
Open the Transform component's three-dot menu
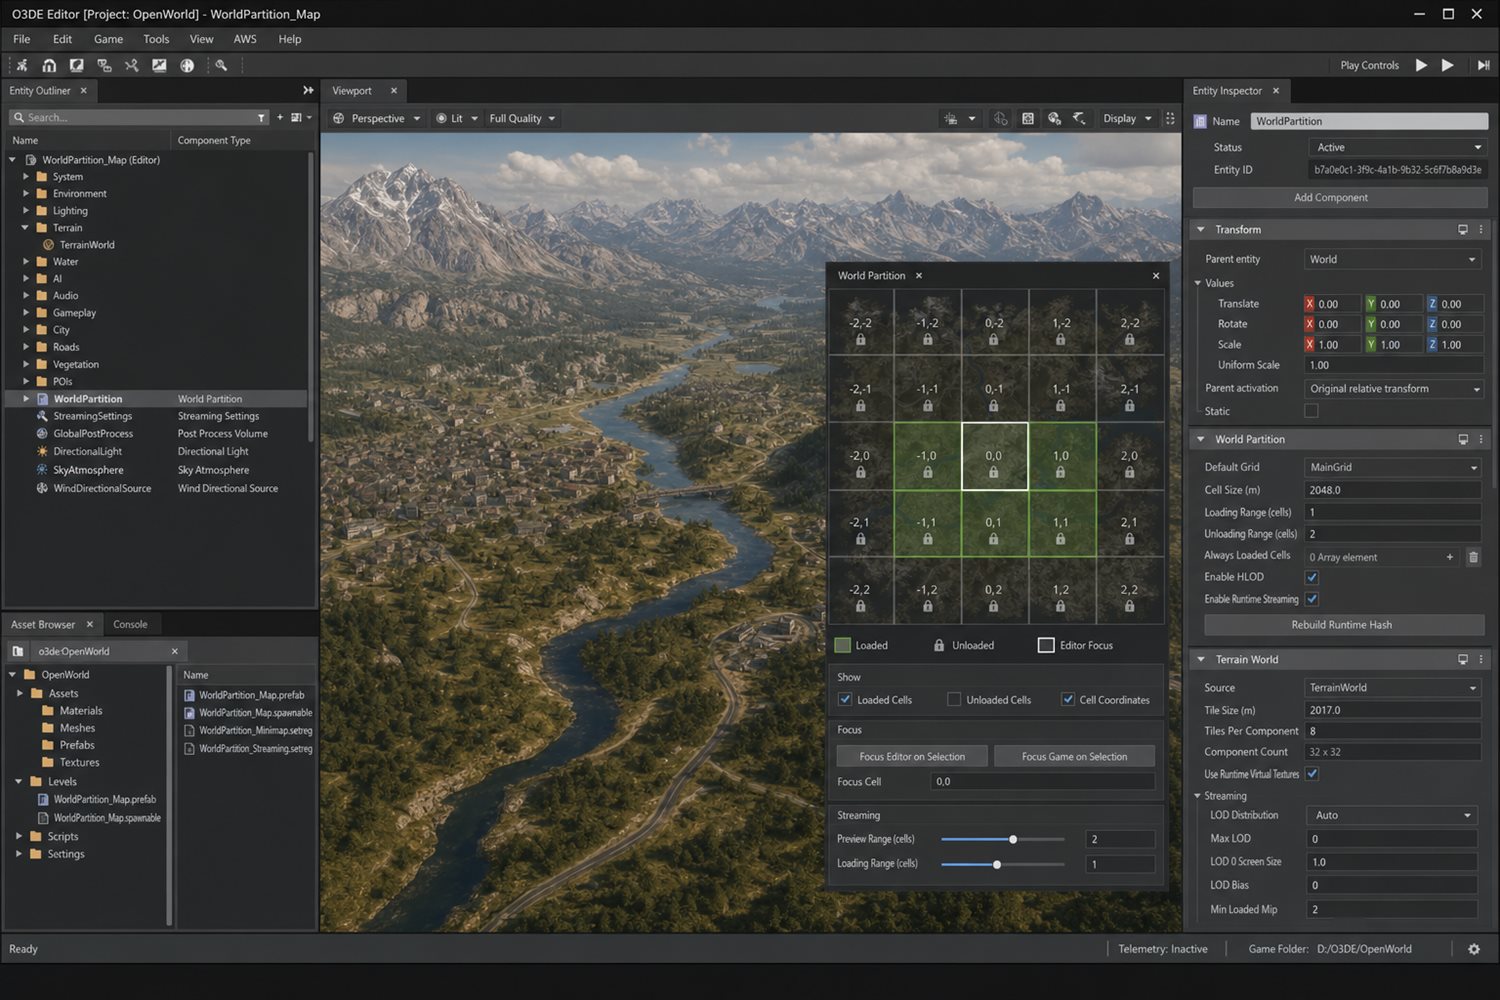pyautogui.click(x=1481, y=230)
